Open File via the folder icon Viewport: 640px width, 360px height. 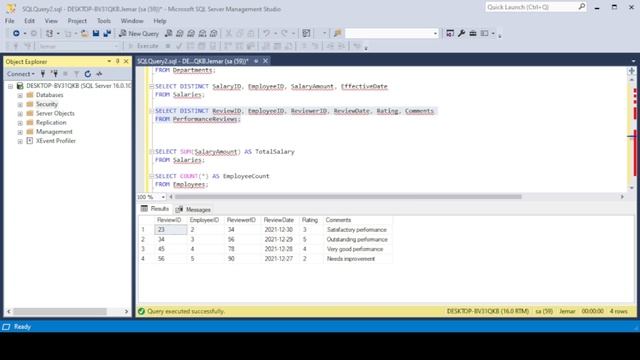[84, 33]
